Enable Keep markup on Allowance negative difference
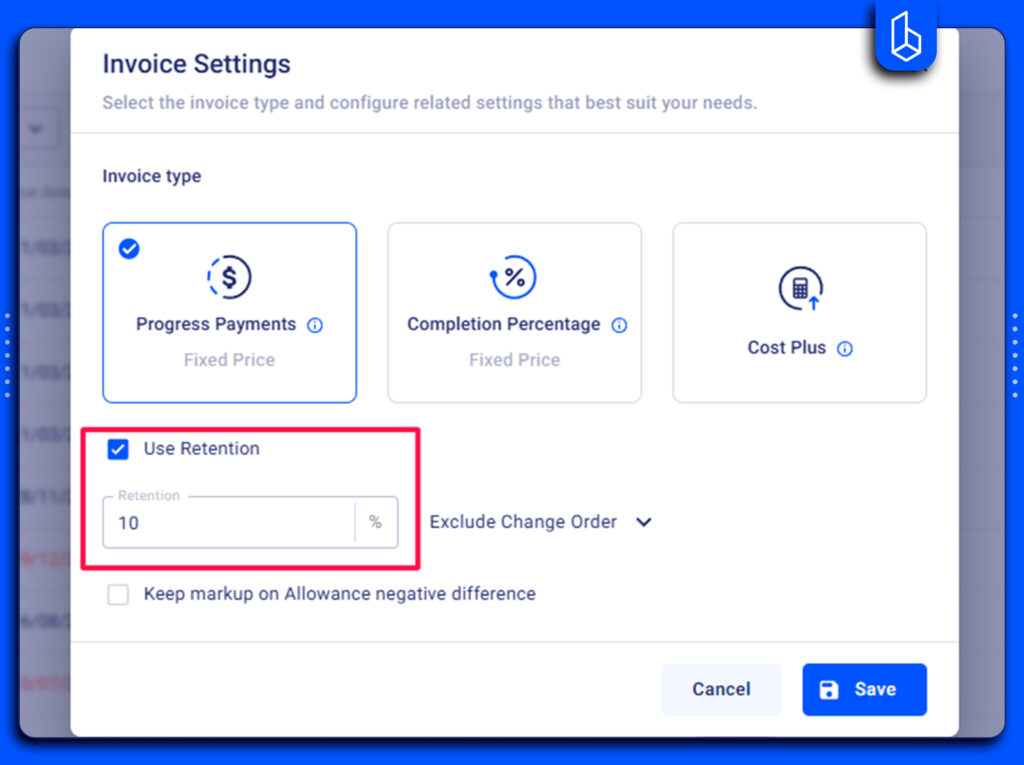 [118, 595]
